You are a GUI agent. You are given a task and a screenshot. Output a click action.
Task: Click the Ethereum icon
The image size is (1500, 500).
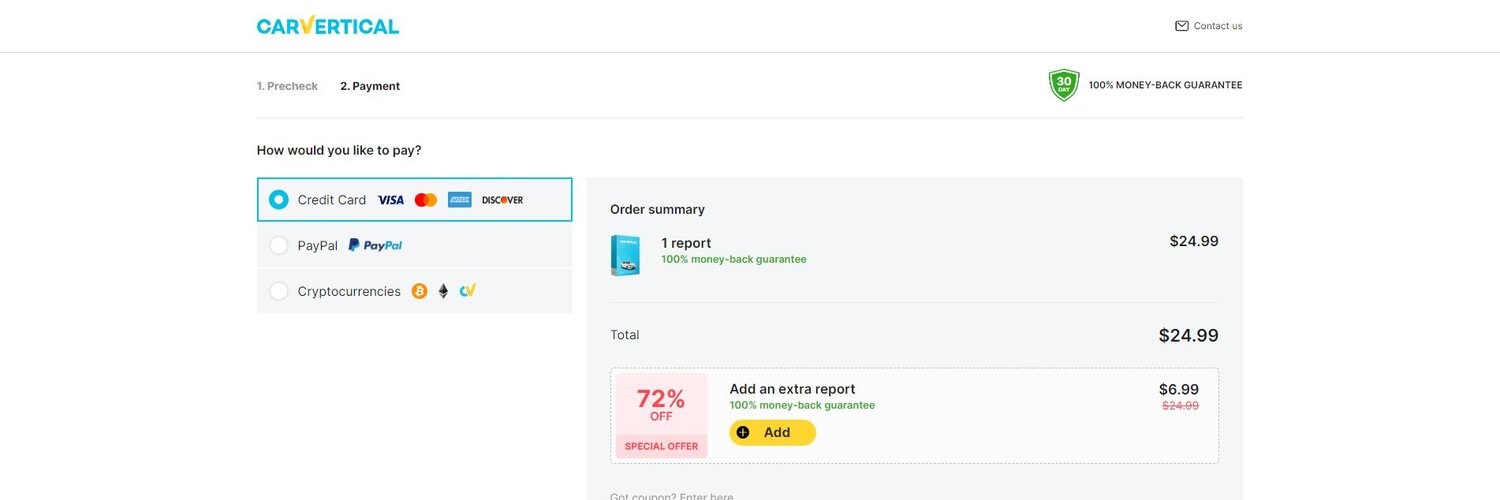pyautogui.click(x=443, y=291)
